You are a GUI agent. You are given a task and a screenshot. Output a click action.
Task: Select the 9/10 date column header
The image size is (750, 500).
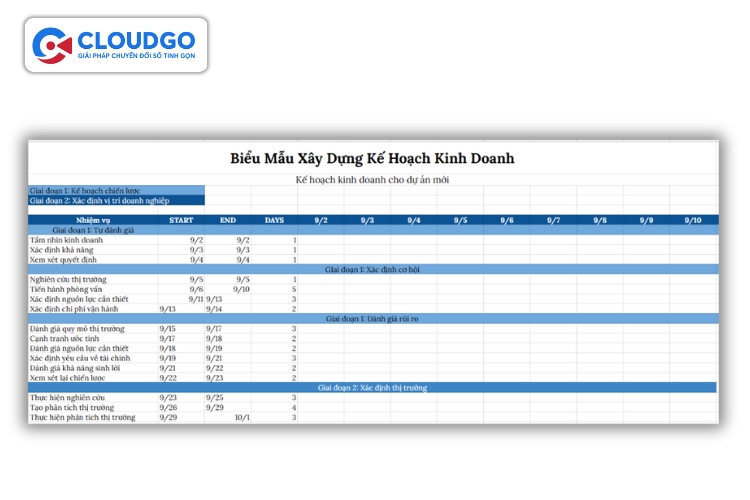[x=693, y=219]
